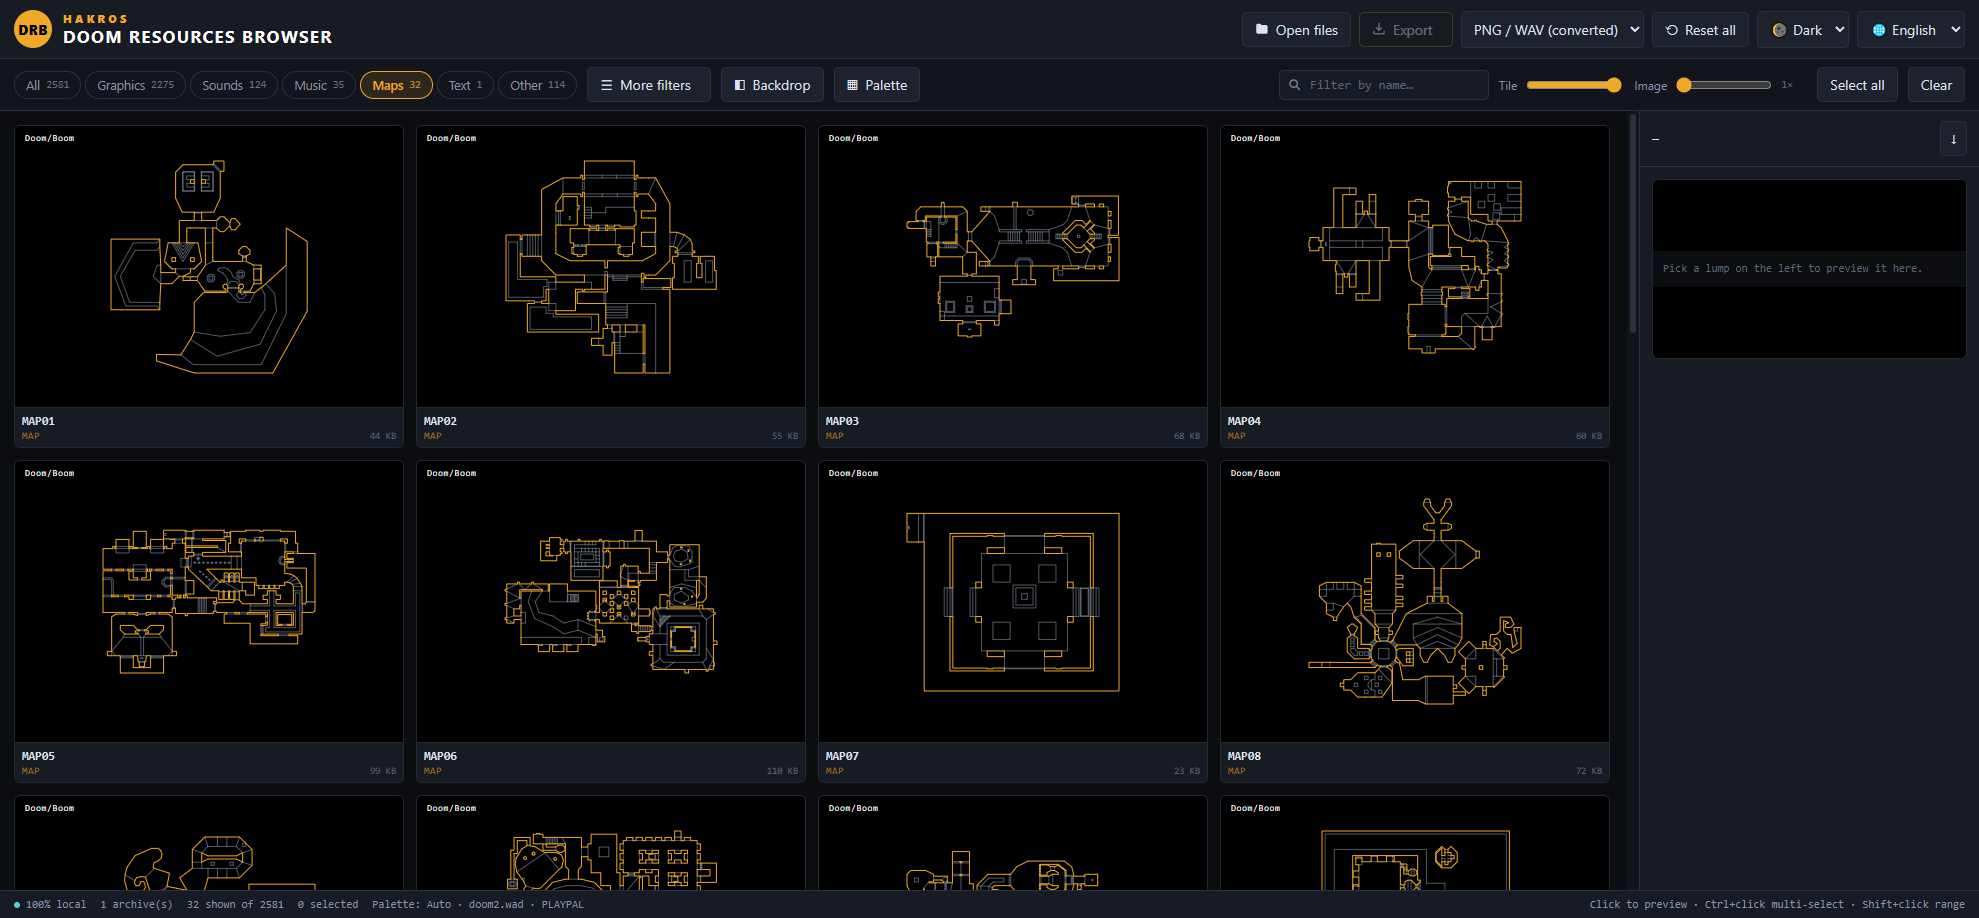1979x918 pixels.
Task: Click the MAP06 name label
Action: [x=440, y=756]
